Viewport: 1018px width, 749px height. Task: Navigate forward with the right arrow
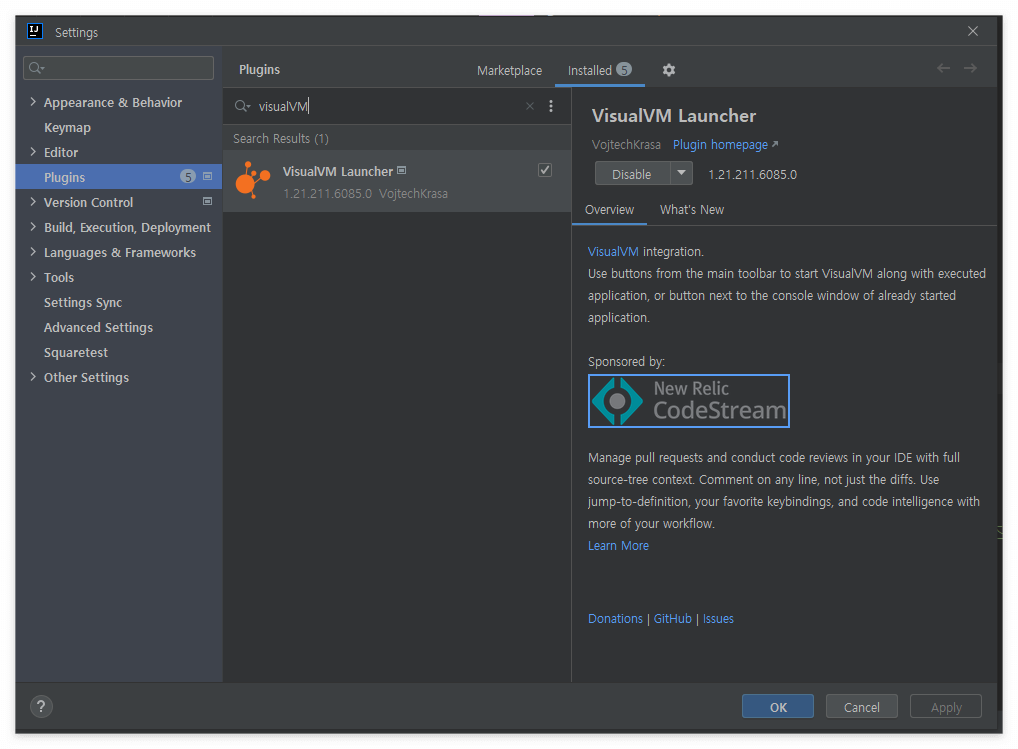point(970,68)
